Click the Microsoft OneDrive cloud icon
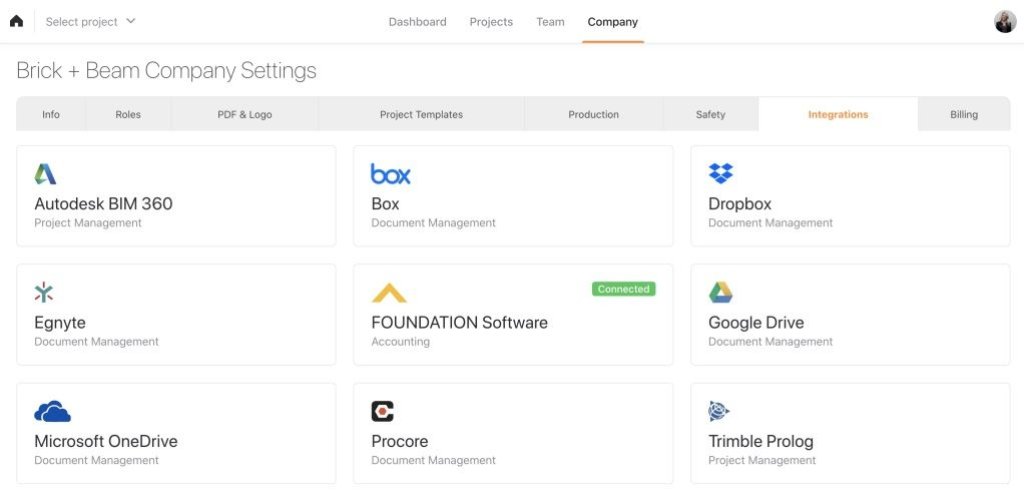 click(x=52, y=412)
